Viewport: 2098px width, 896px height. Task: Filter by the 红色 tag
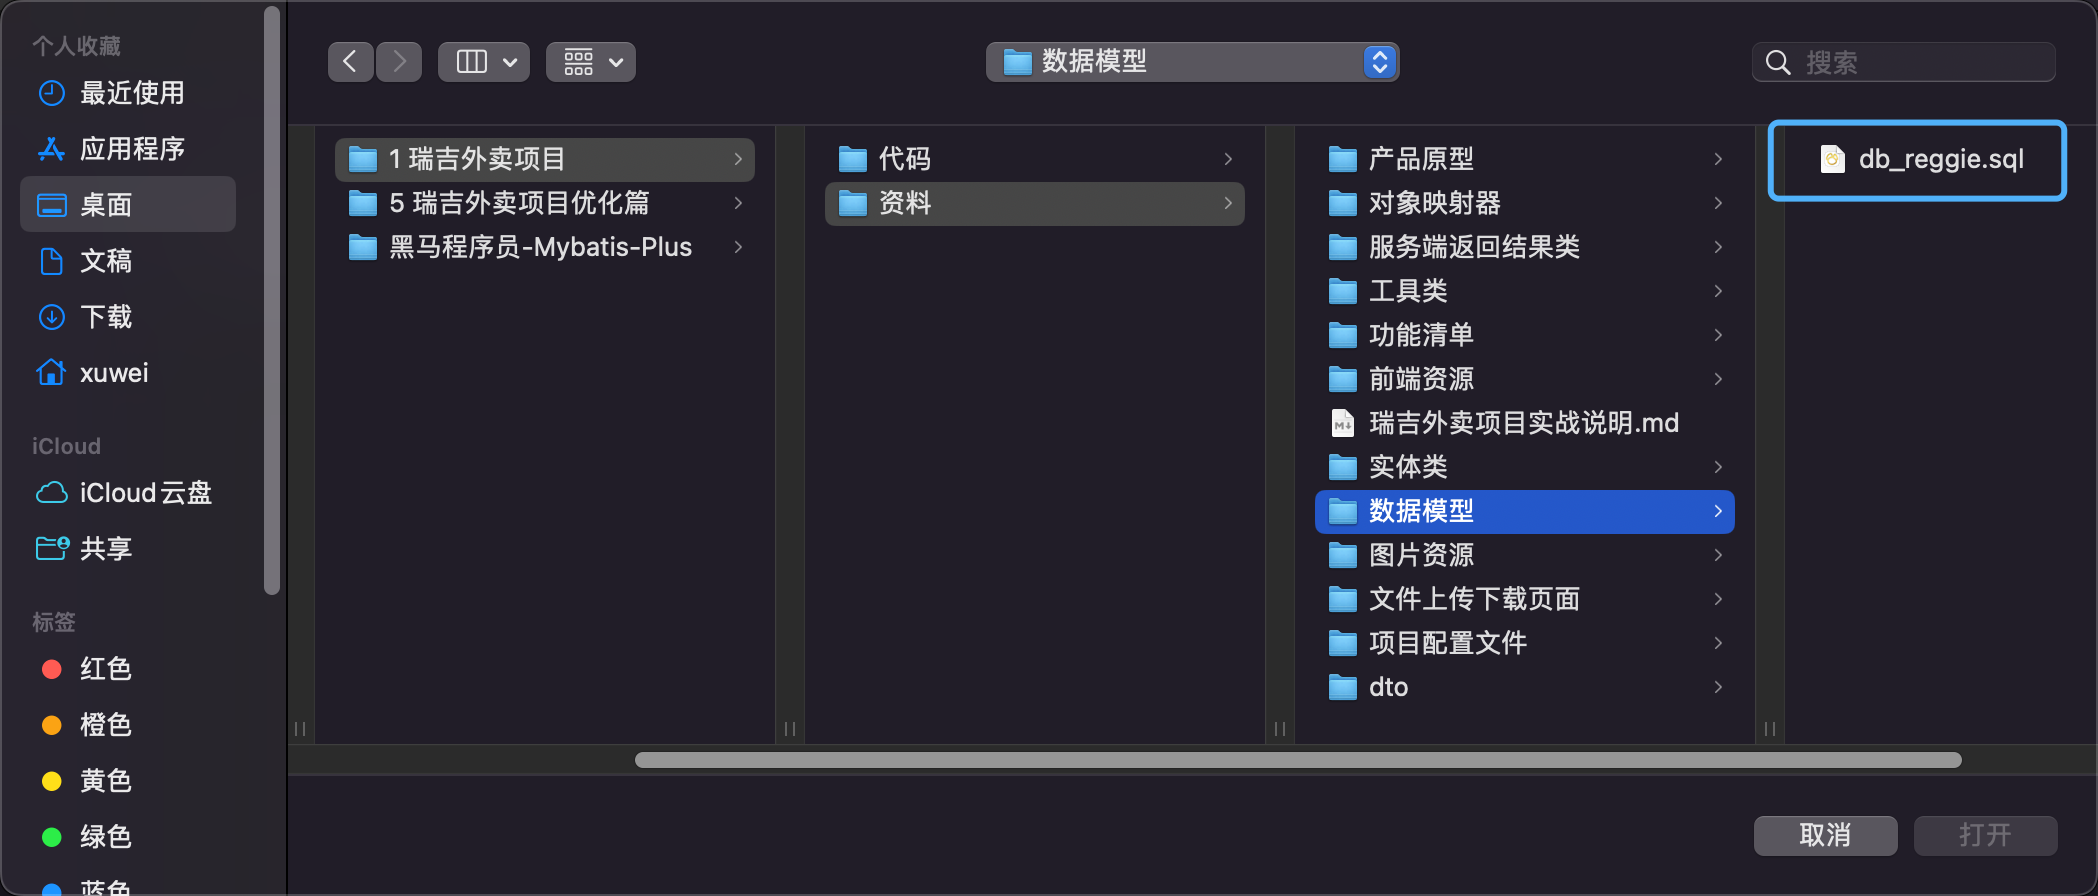[105, 669]
